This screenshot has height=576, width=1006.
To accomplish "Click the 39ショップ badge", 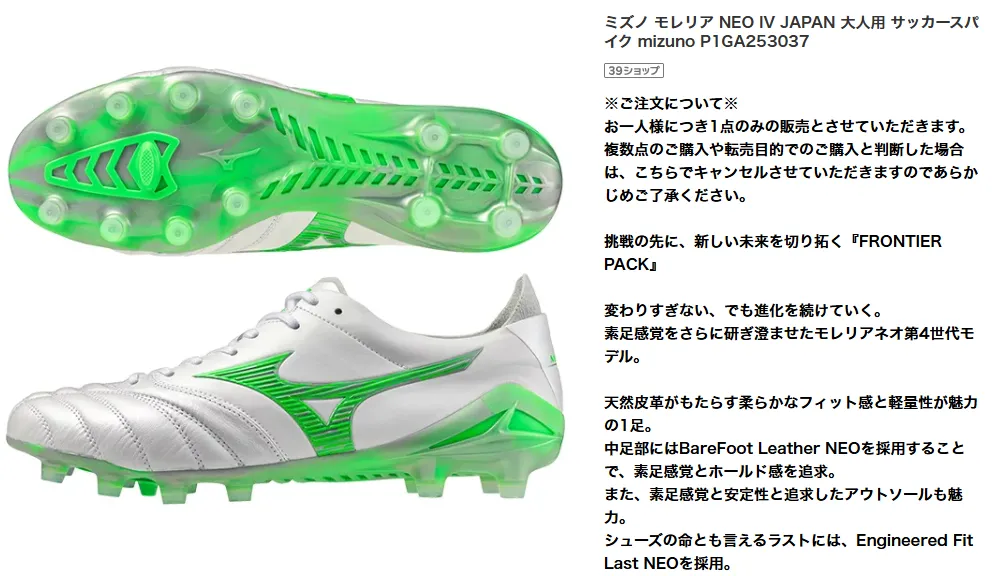I will click(x=633, y=71).
